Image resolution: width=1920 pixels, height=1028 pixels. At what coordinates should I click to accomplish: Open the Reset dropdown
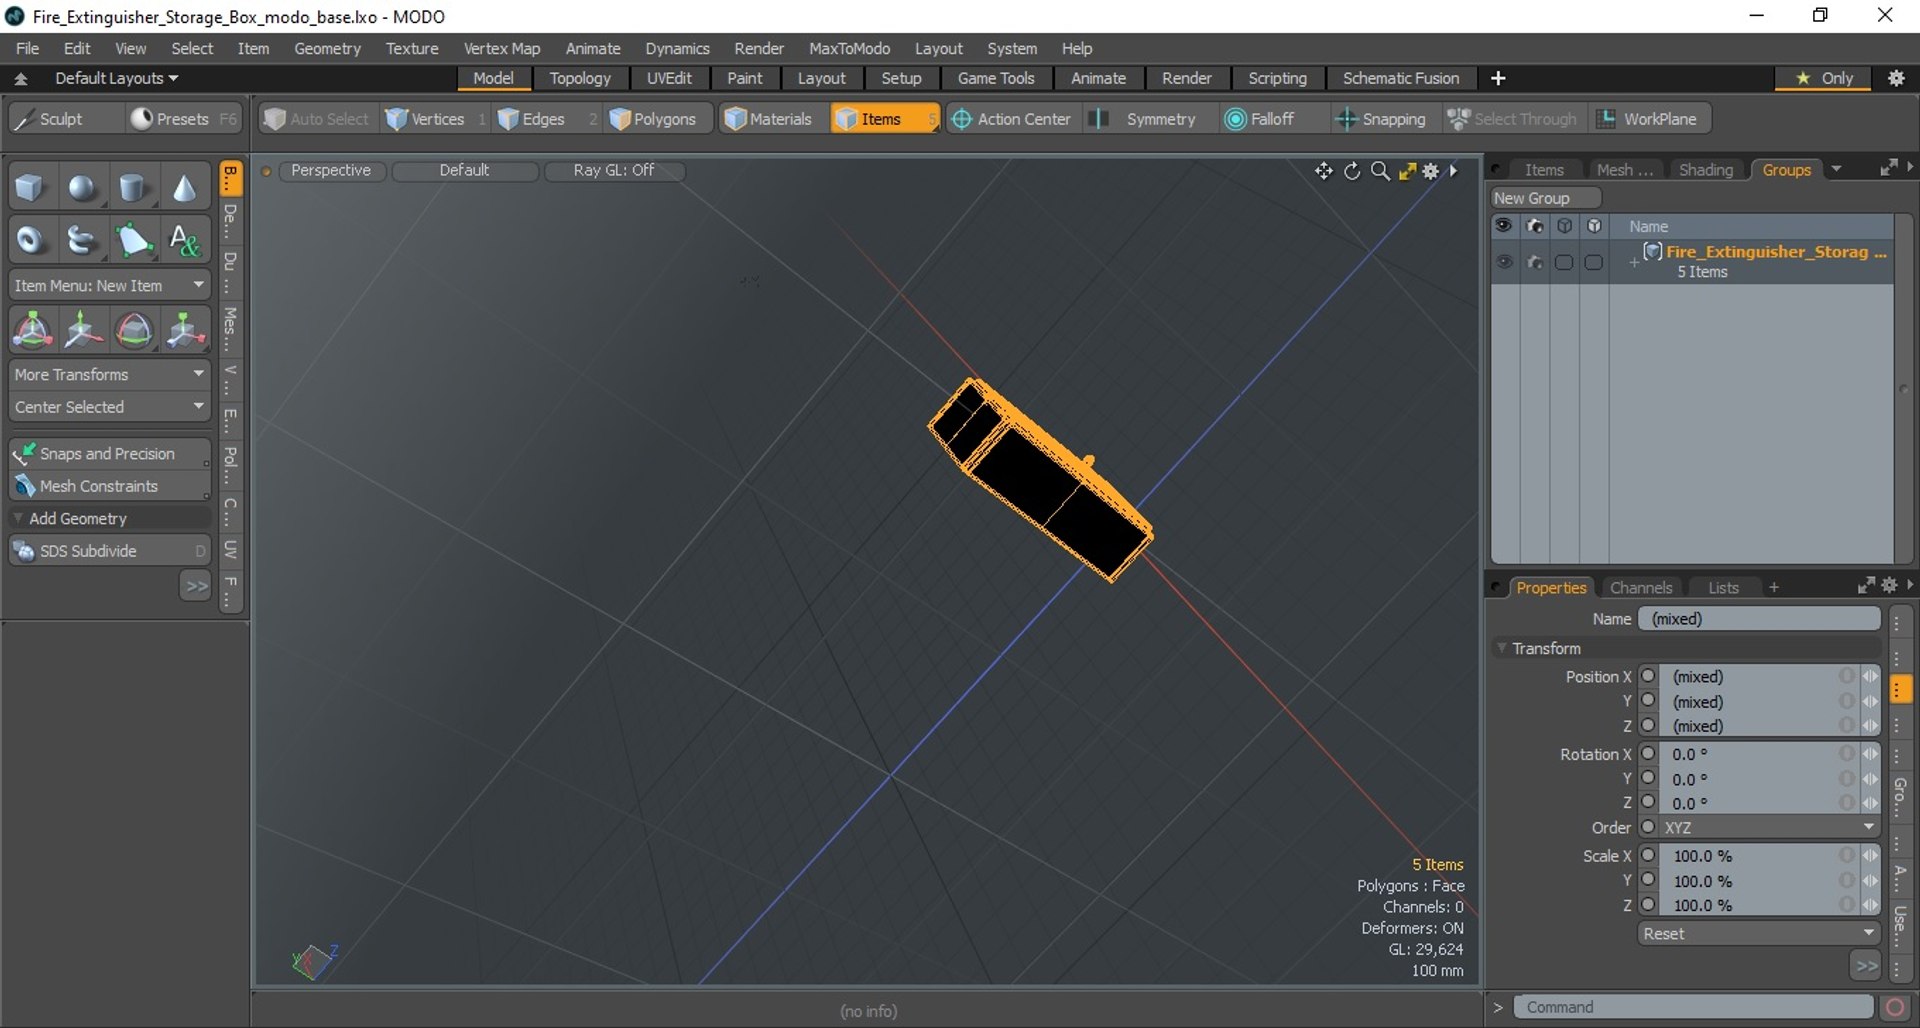click(x=1759, y=933)
